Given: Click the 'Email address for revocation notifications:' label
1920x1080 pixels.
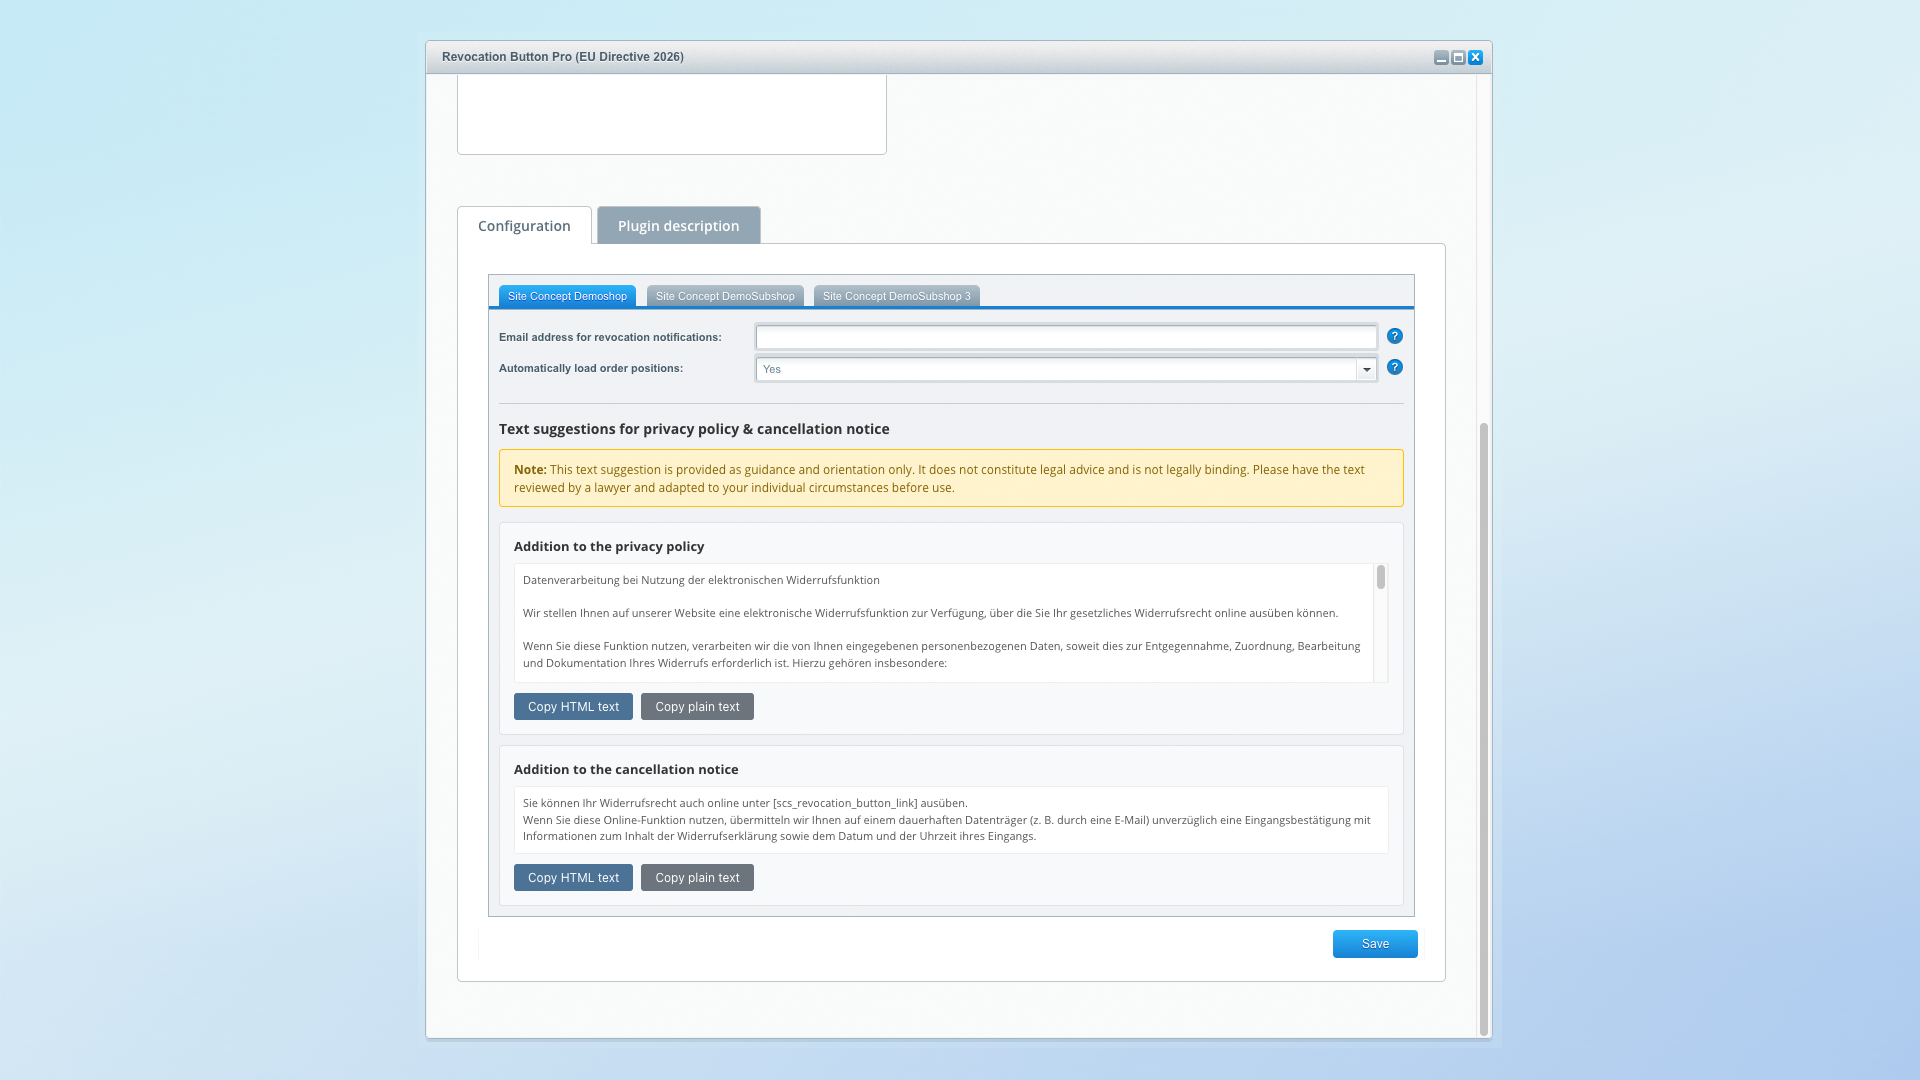Looking at the screenshot, I should (610, 337).
